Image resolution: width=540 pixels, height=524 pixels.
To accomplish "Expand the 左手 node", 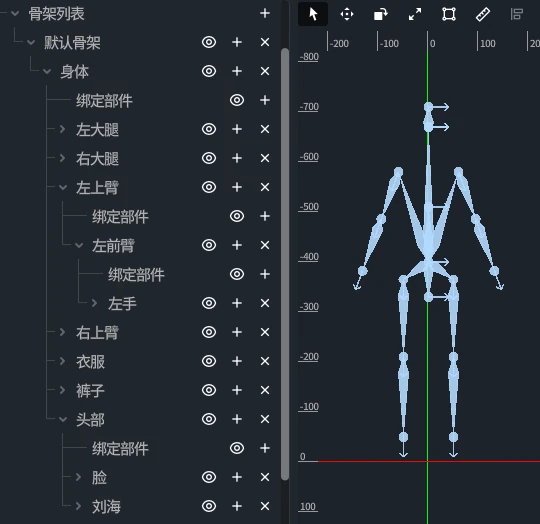I will [x=94, y=303].
